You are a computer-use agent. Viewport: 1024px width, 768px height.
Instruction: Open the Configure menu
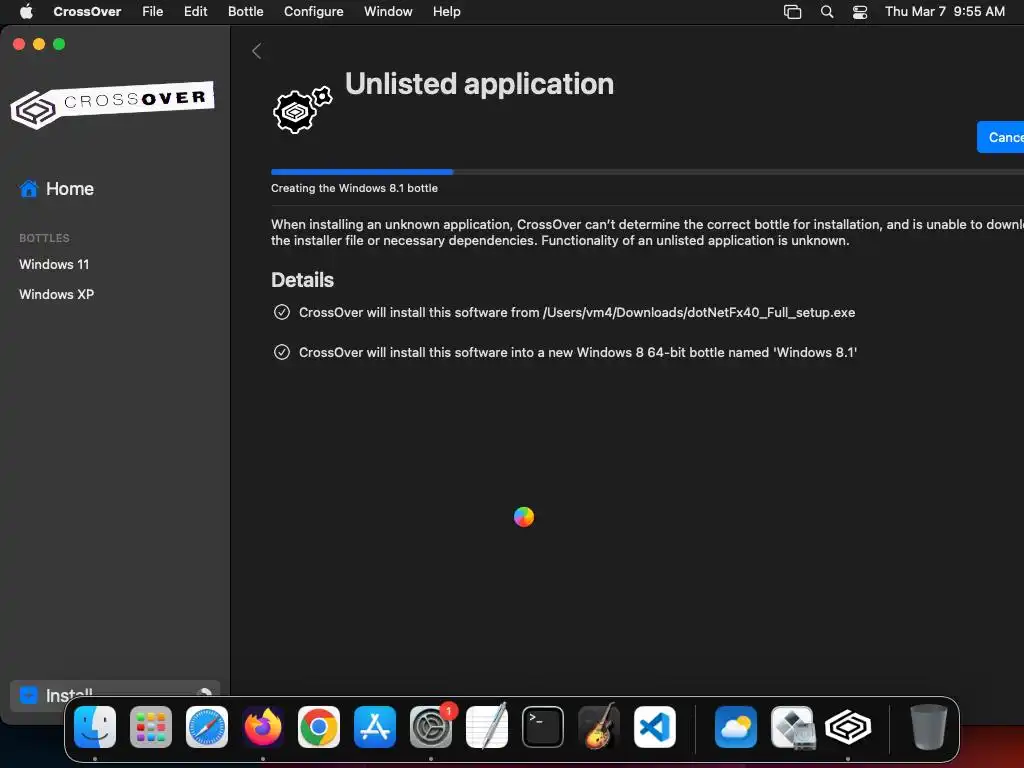click(x=313, y=11)
